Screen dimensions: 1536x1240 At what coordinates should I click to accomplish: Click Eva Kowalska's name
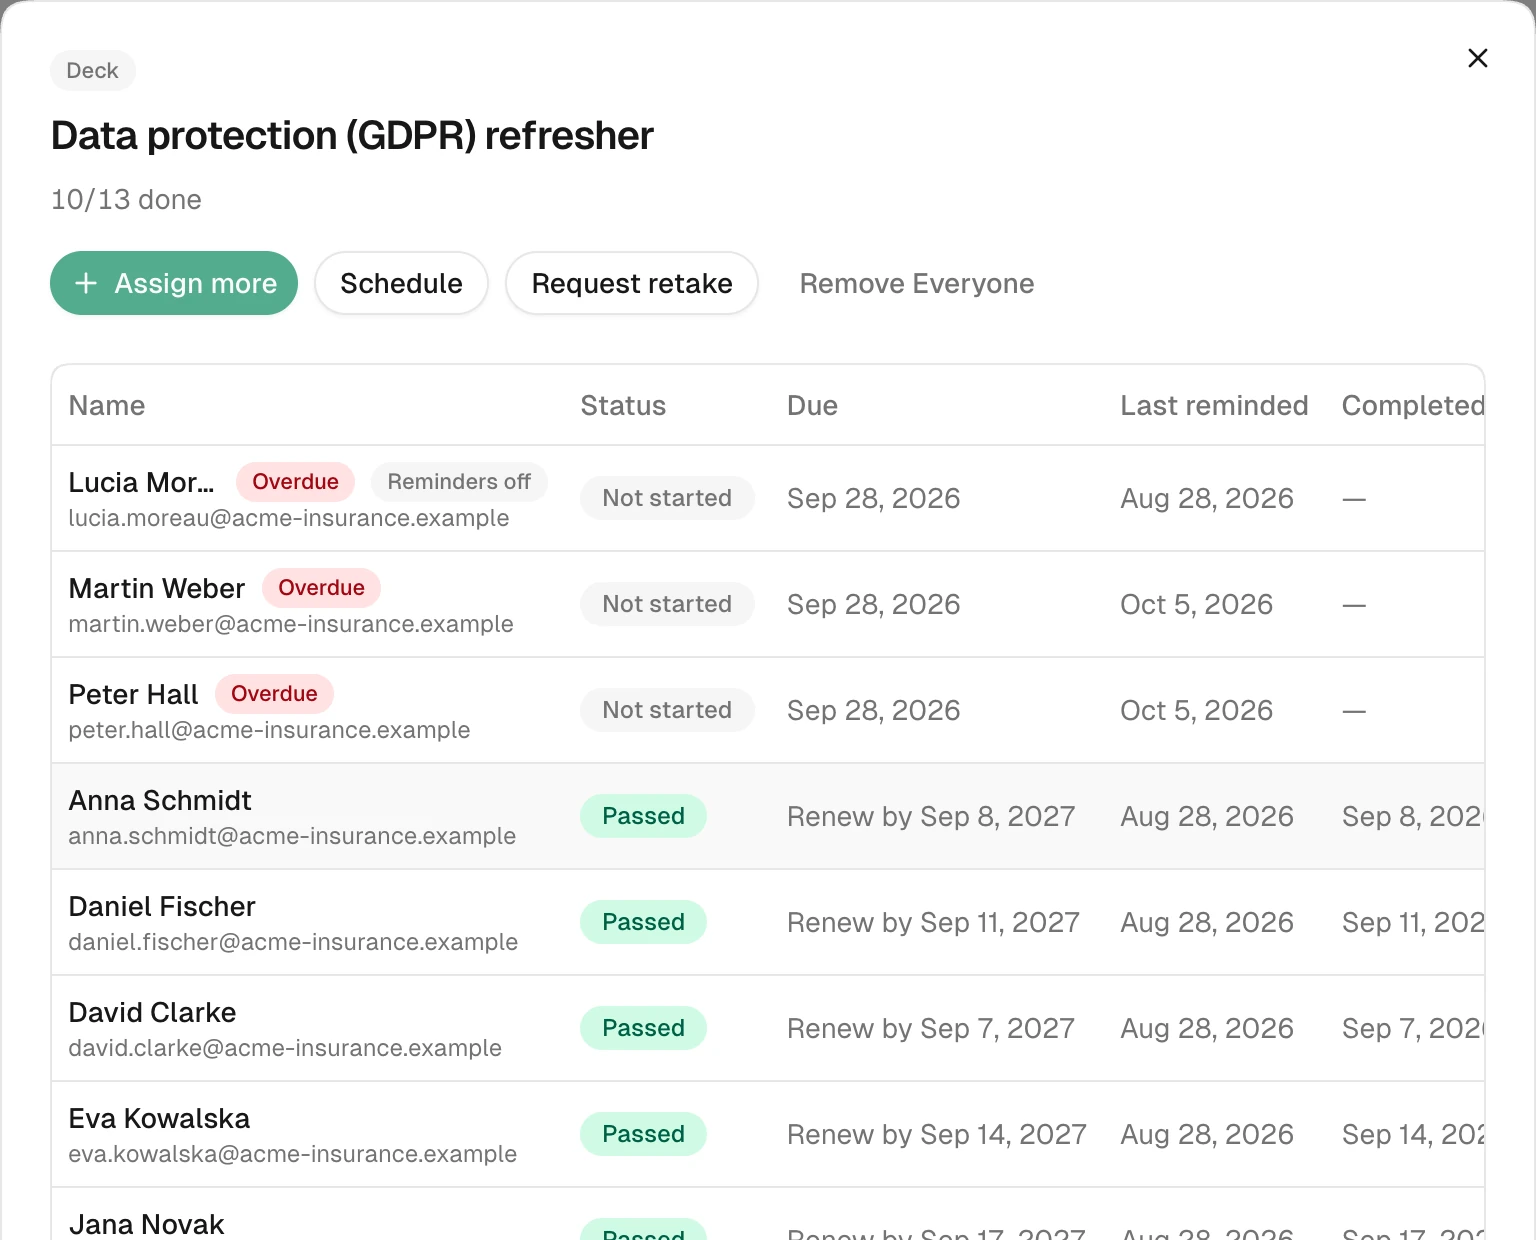click(x=159, y=1118)
